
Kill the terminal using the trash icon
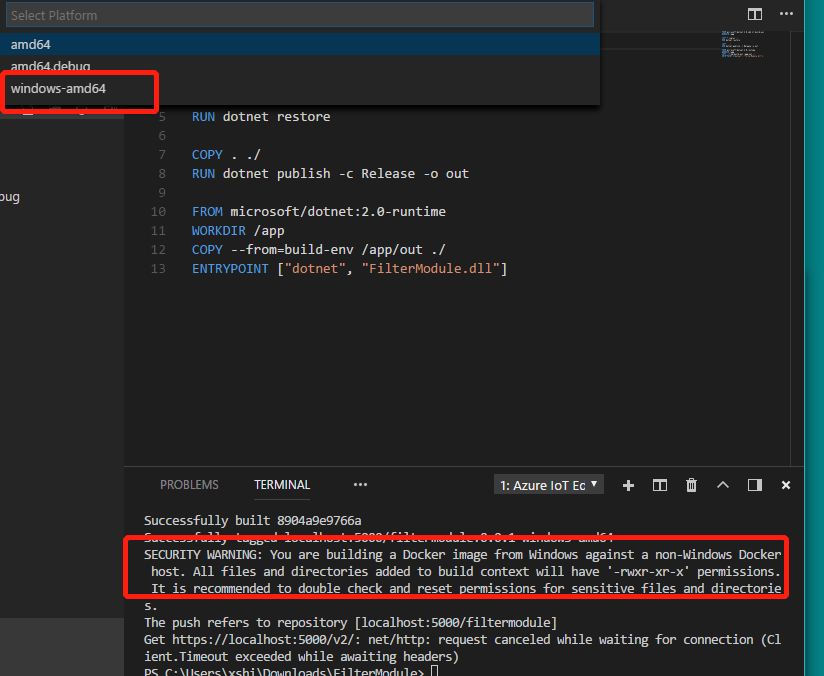[x=691, y=485]
